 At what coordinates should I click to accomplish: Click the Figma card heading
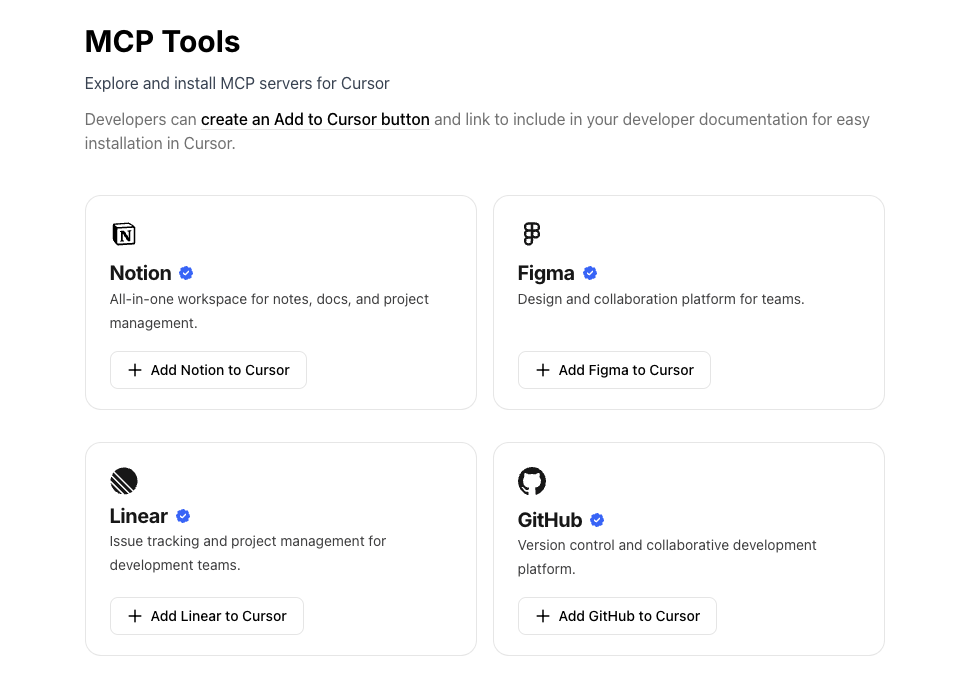pyautogui.click(x=546, y=273)
